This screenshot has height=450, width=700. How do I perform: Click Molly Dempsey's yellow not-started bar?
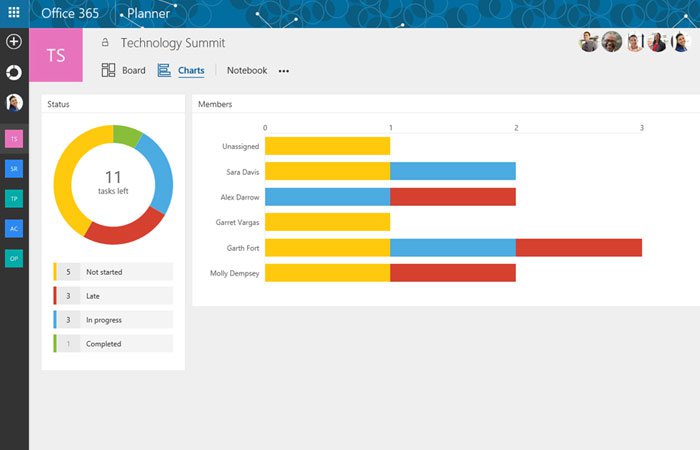pyautogui.click(x=327, y=273)
